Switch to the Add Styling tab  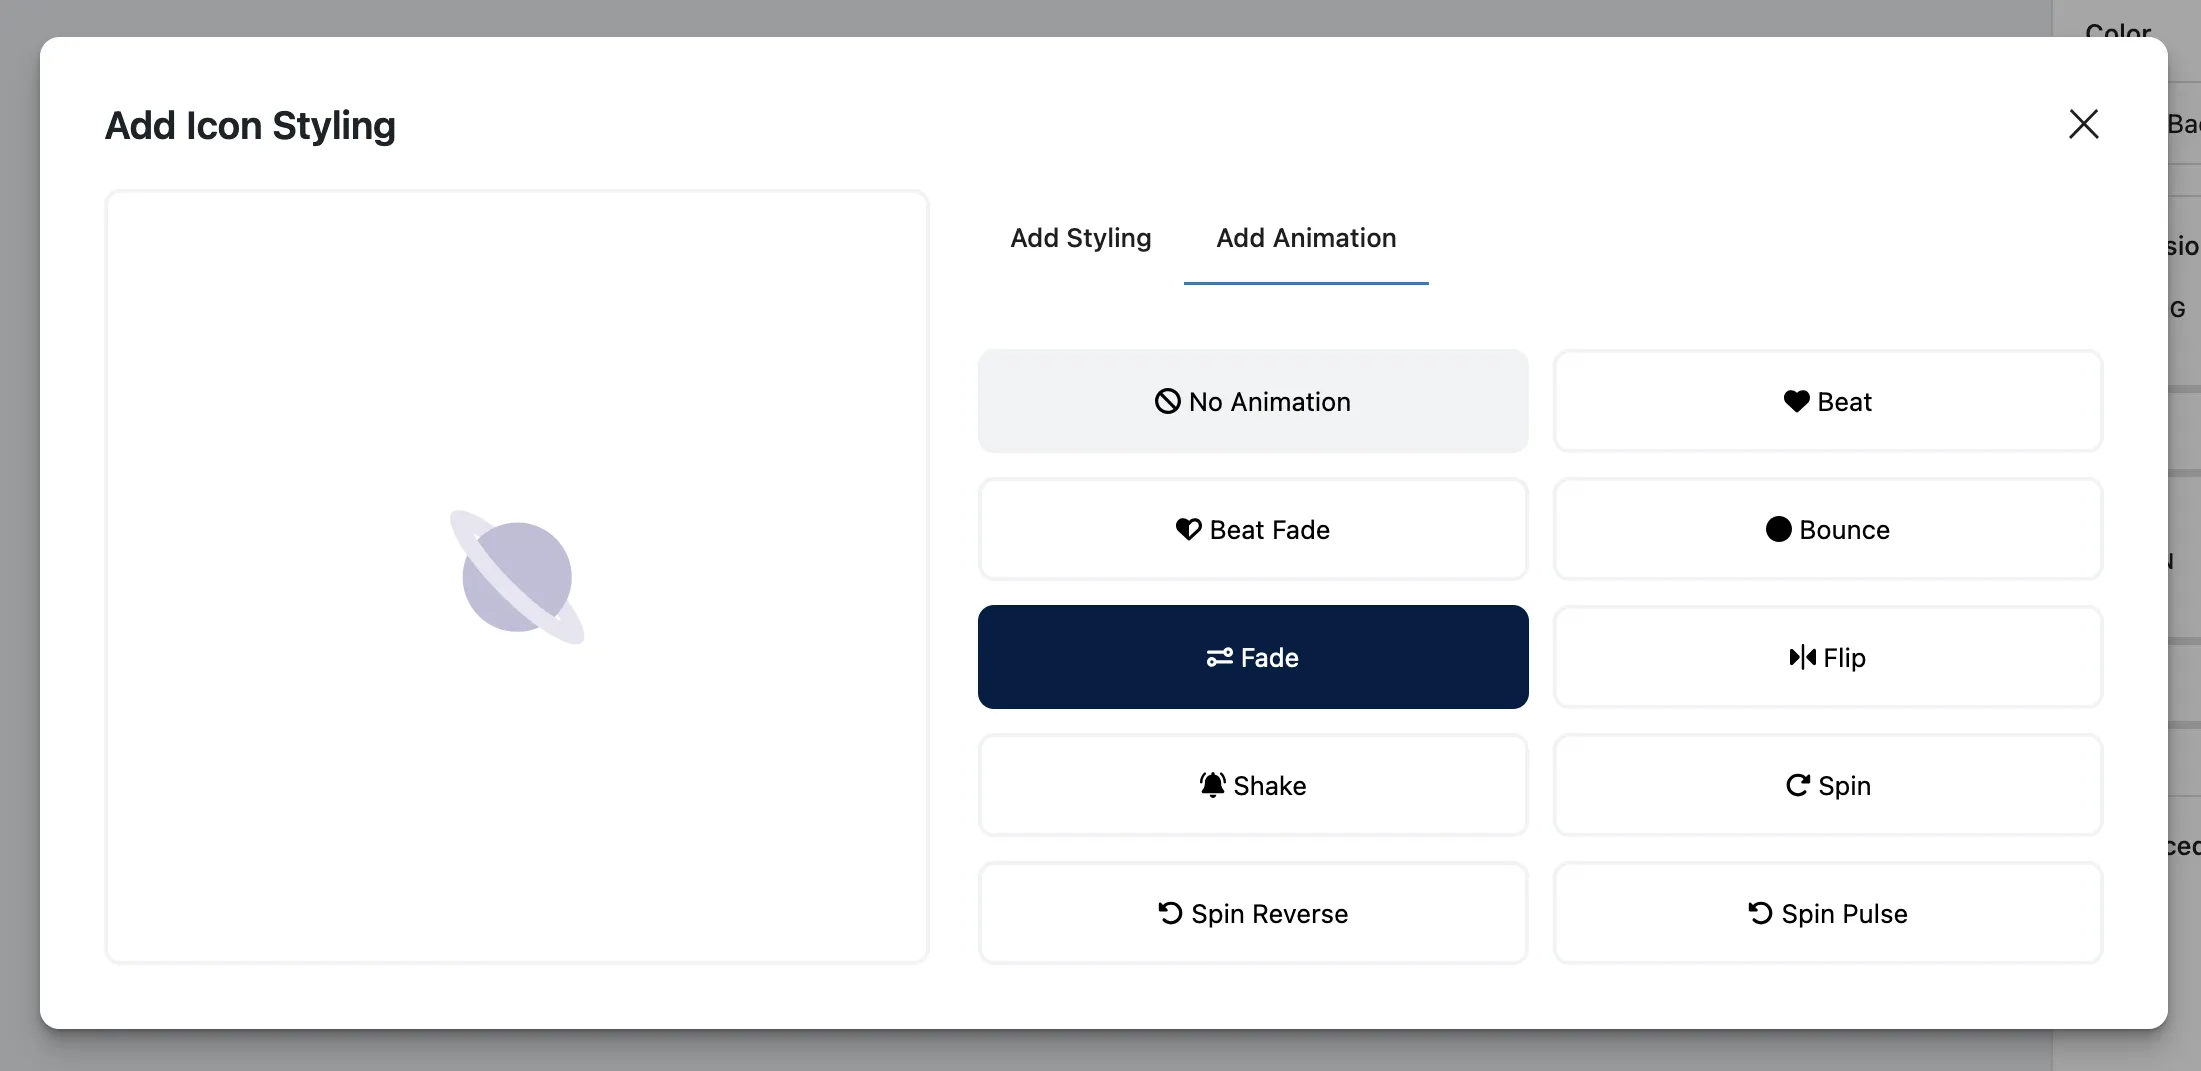pyautogui.click(x=1081, y=238)
